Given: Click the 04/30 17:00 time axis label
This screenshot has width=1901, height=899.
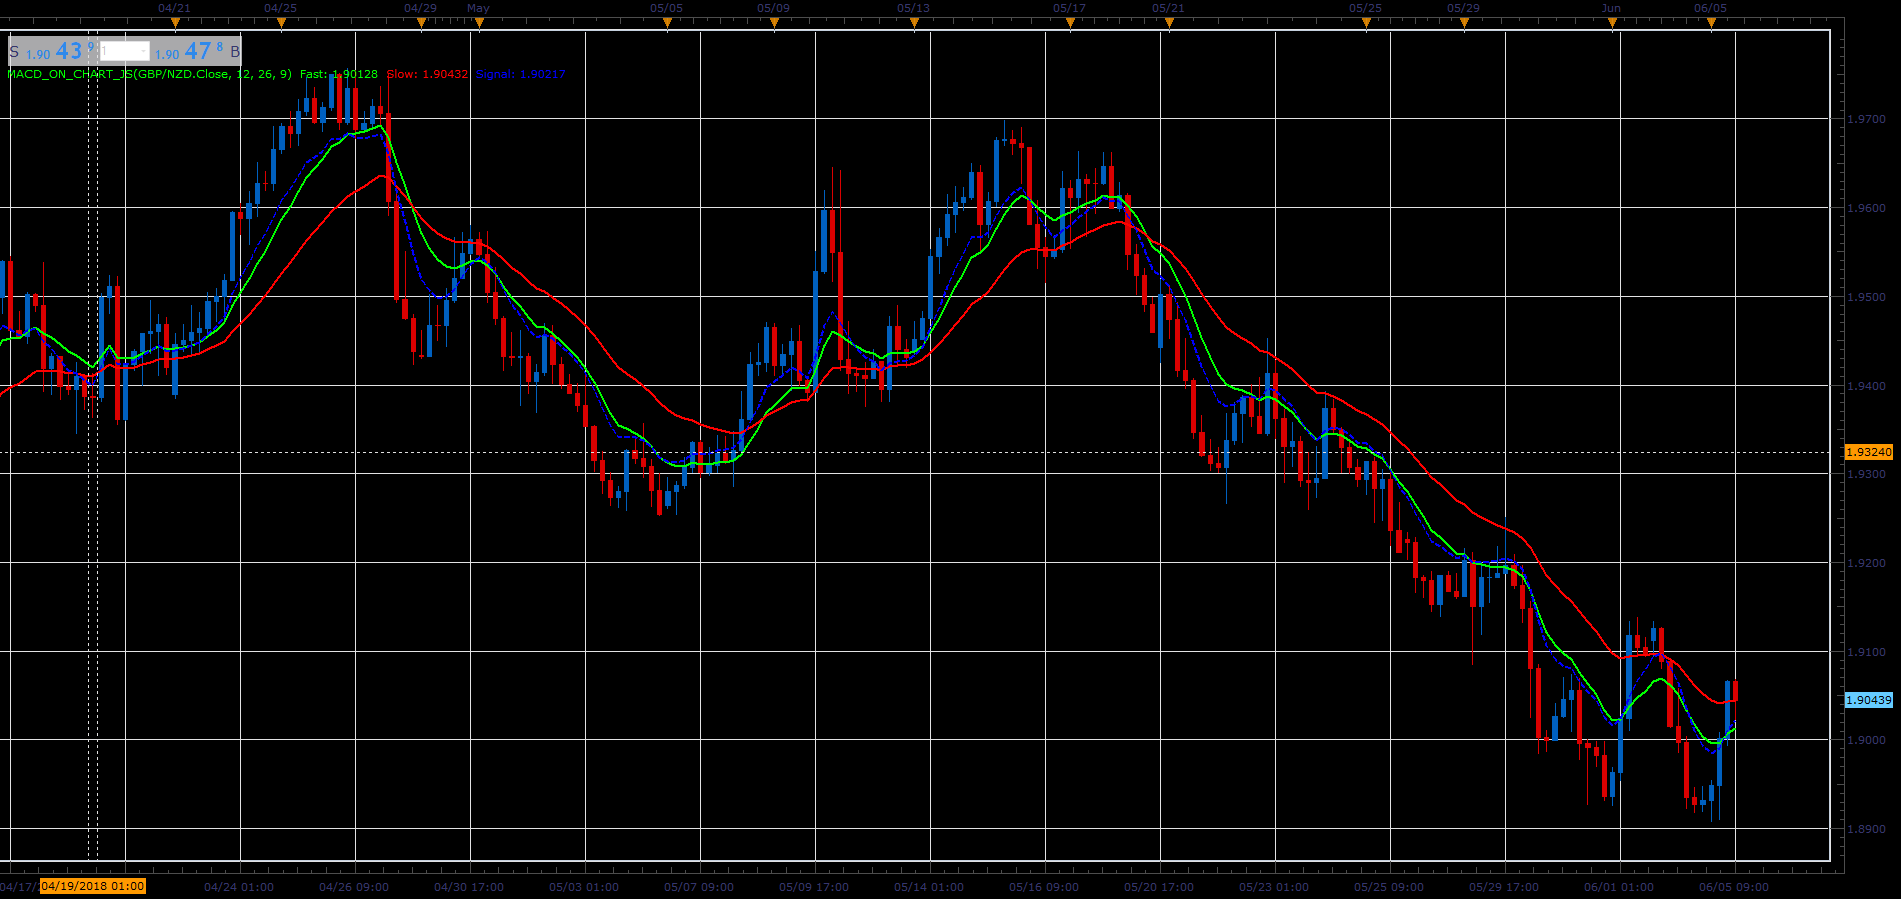Looking at the screenshot, I should point(469,887).
